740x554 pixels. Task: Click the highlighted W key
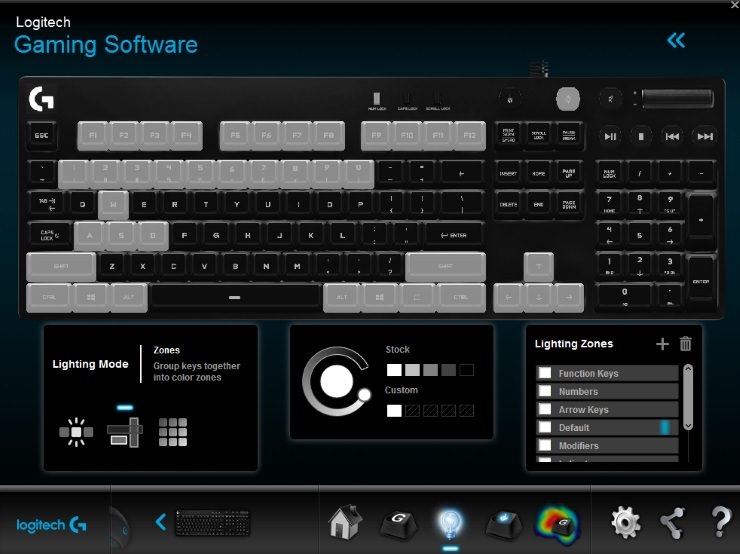coord(113,205)
